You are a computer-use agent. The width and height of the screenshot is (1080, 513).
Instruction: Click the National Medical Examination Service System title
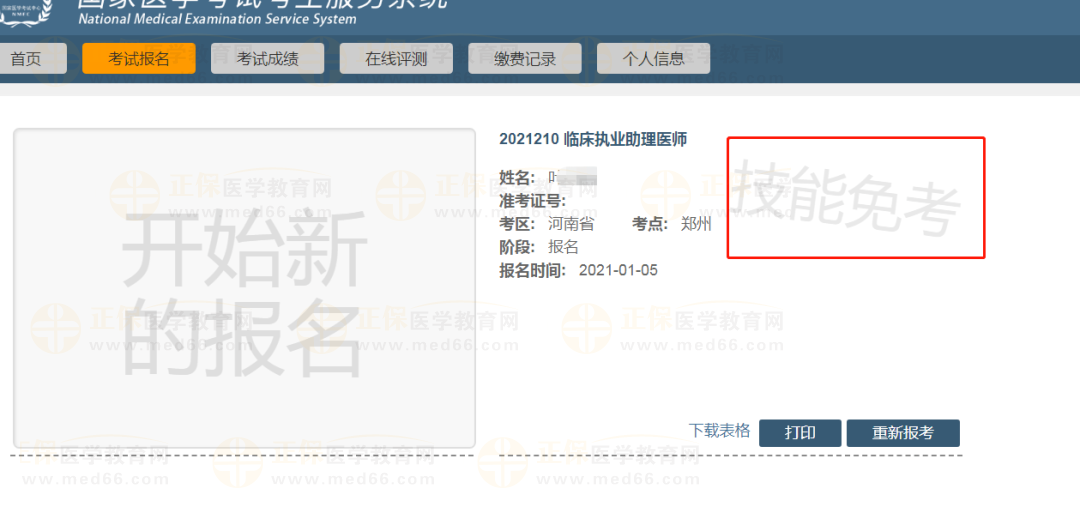coord(216,18)
